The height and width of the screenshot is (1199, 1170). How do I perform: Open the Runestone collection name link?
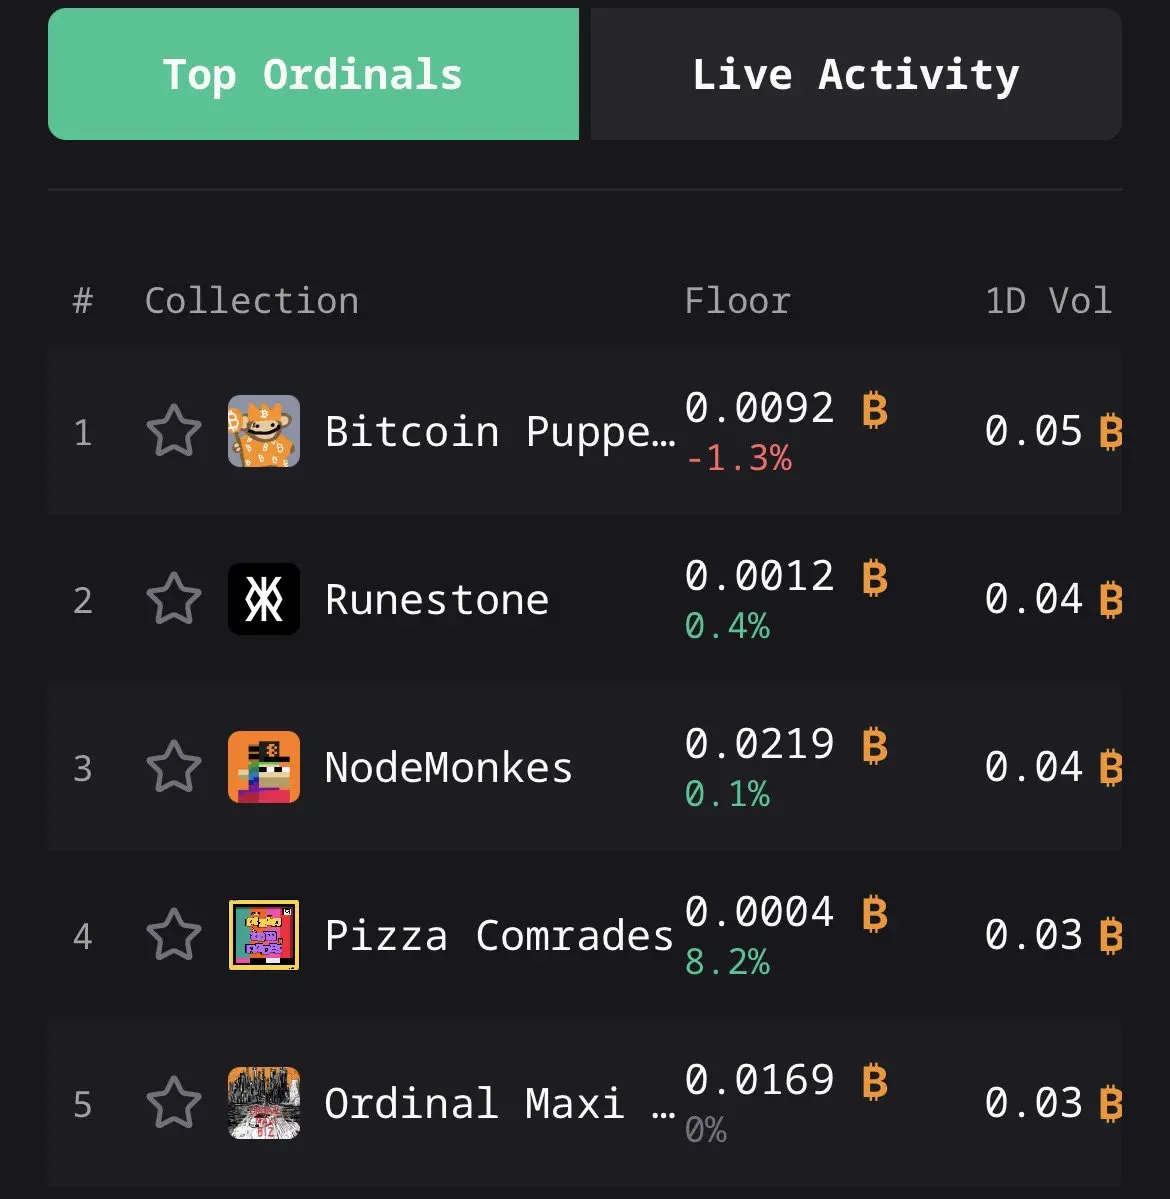(x=437, y=600)
